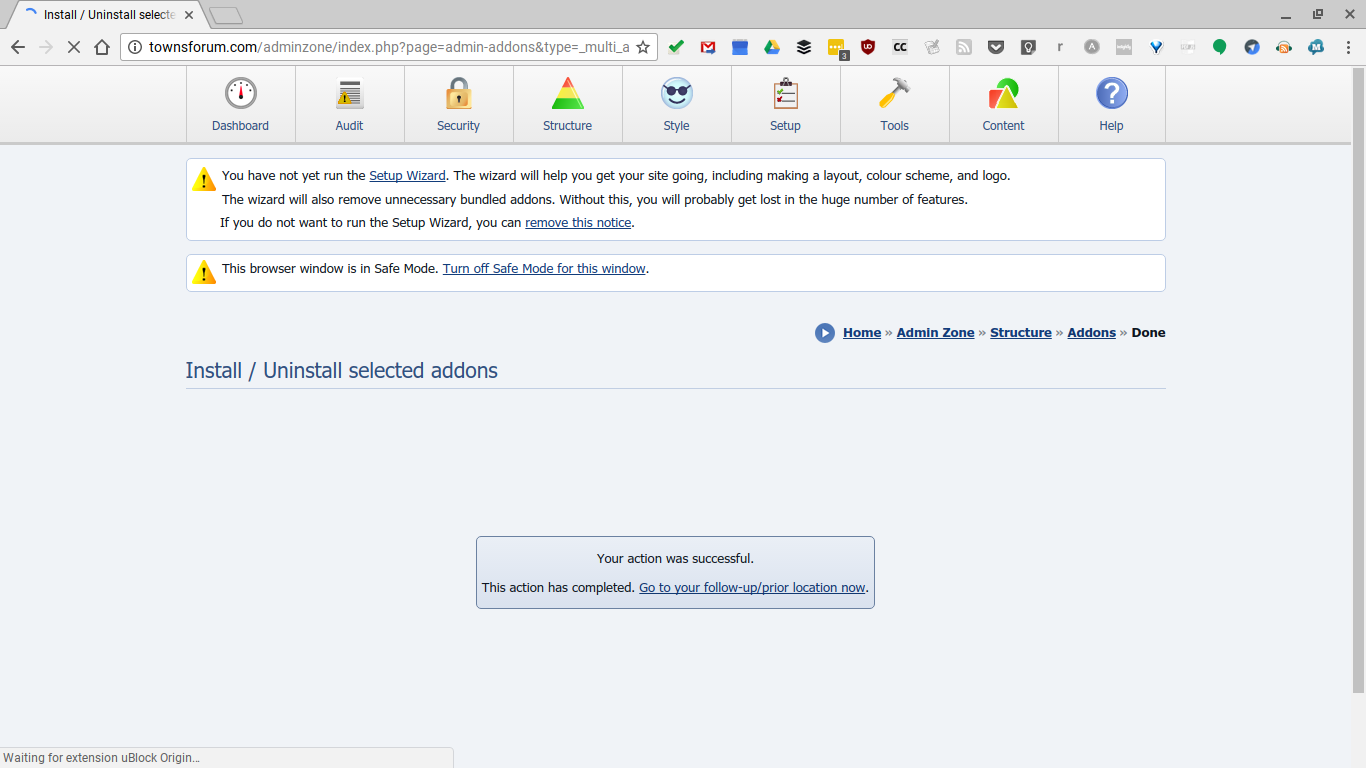Open the Dashboard section

pos(240,104)
